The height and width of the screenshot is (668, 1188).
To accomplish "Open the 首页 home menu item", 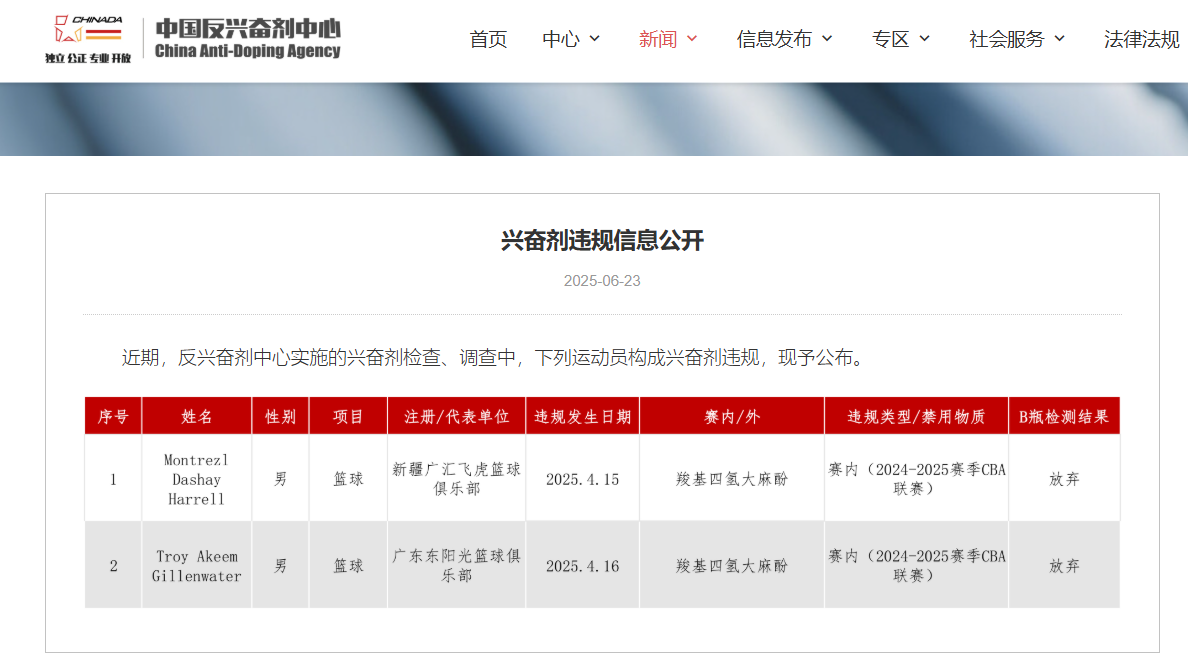I will point(488,39).
